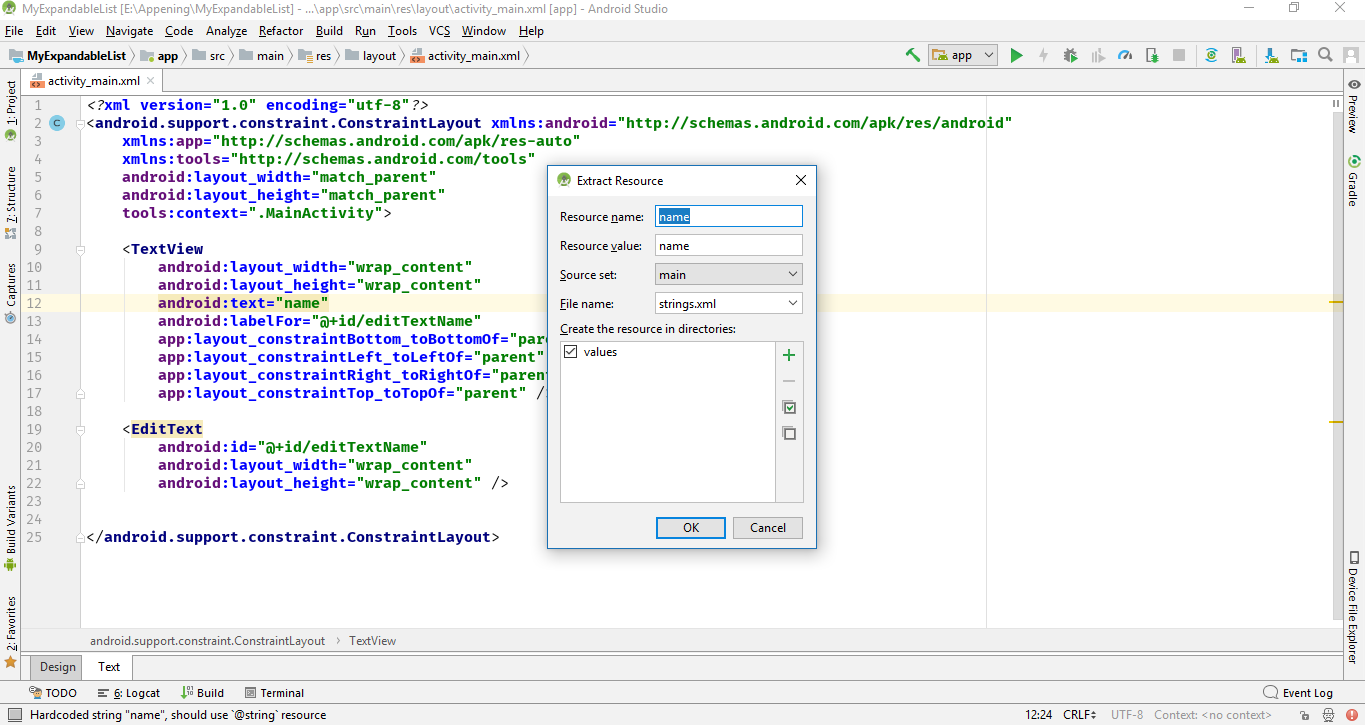
Task: Add a new resource directory with the plus icon
Action: coord(789,354)
